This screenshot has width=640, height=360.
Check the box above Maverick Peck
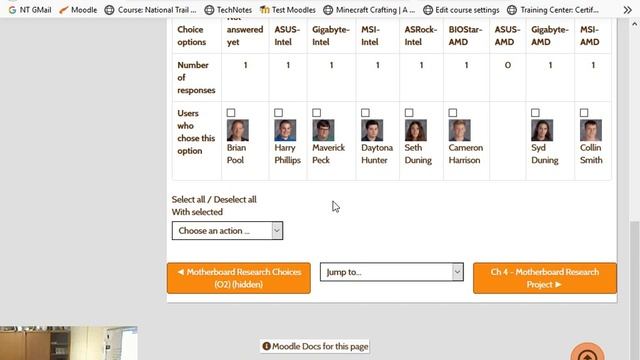(x=316, y=113)
